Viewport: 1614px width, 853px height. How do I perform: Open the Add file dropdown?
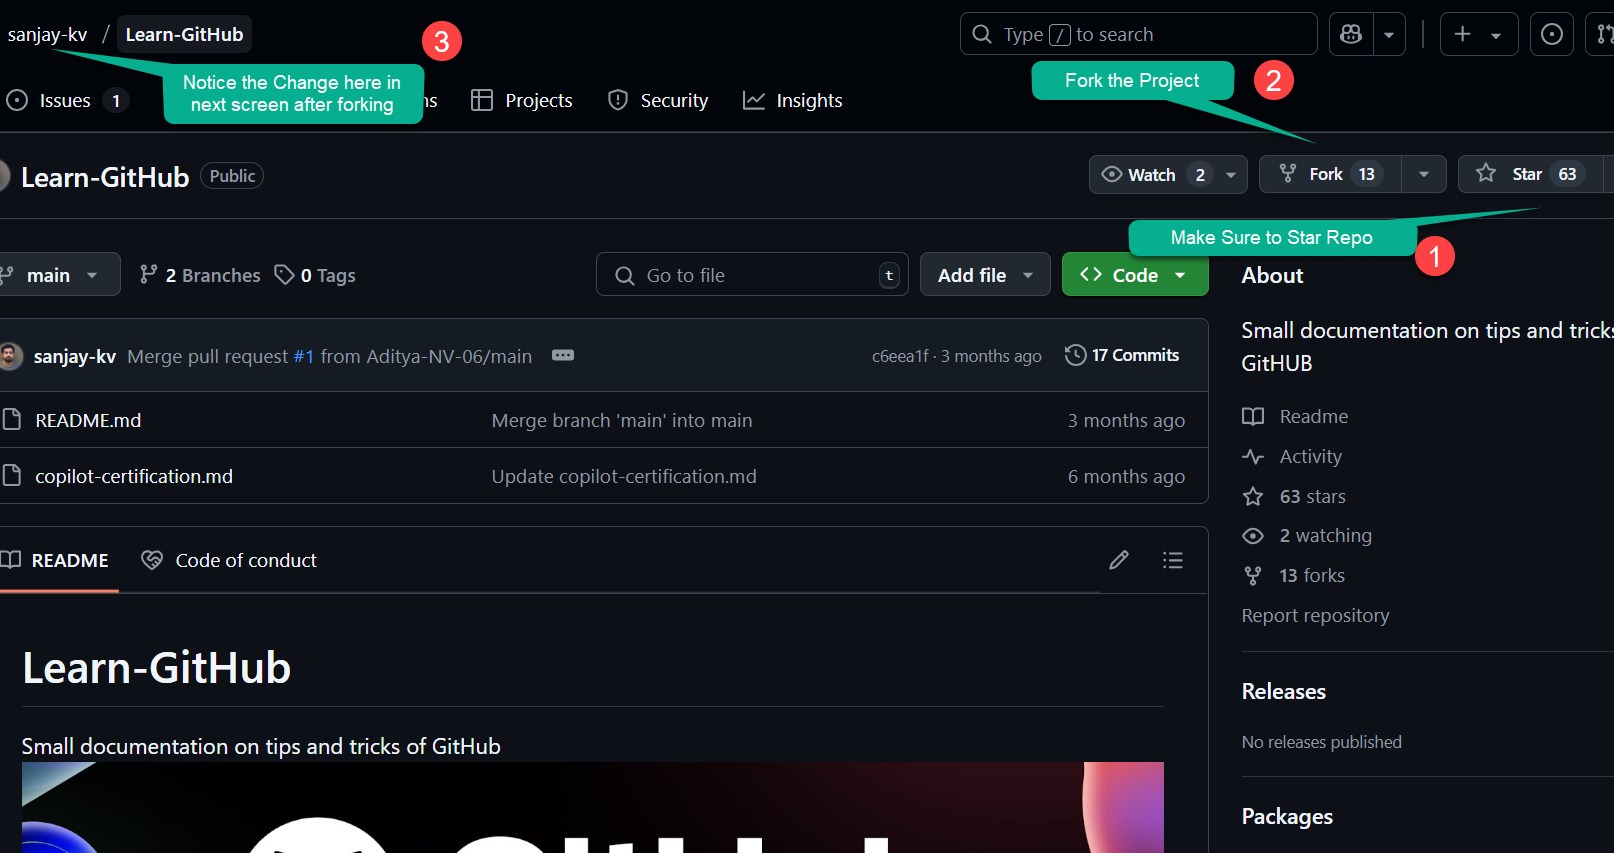985,275
